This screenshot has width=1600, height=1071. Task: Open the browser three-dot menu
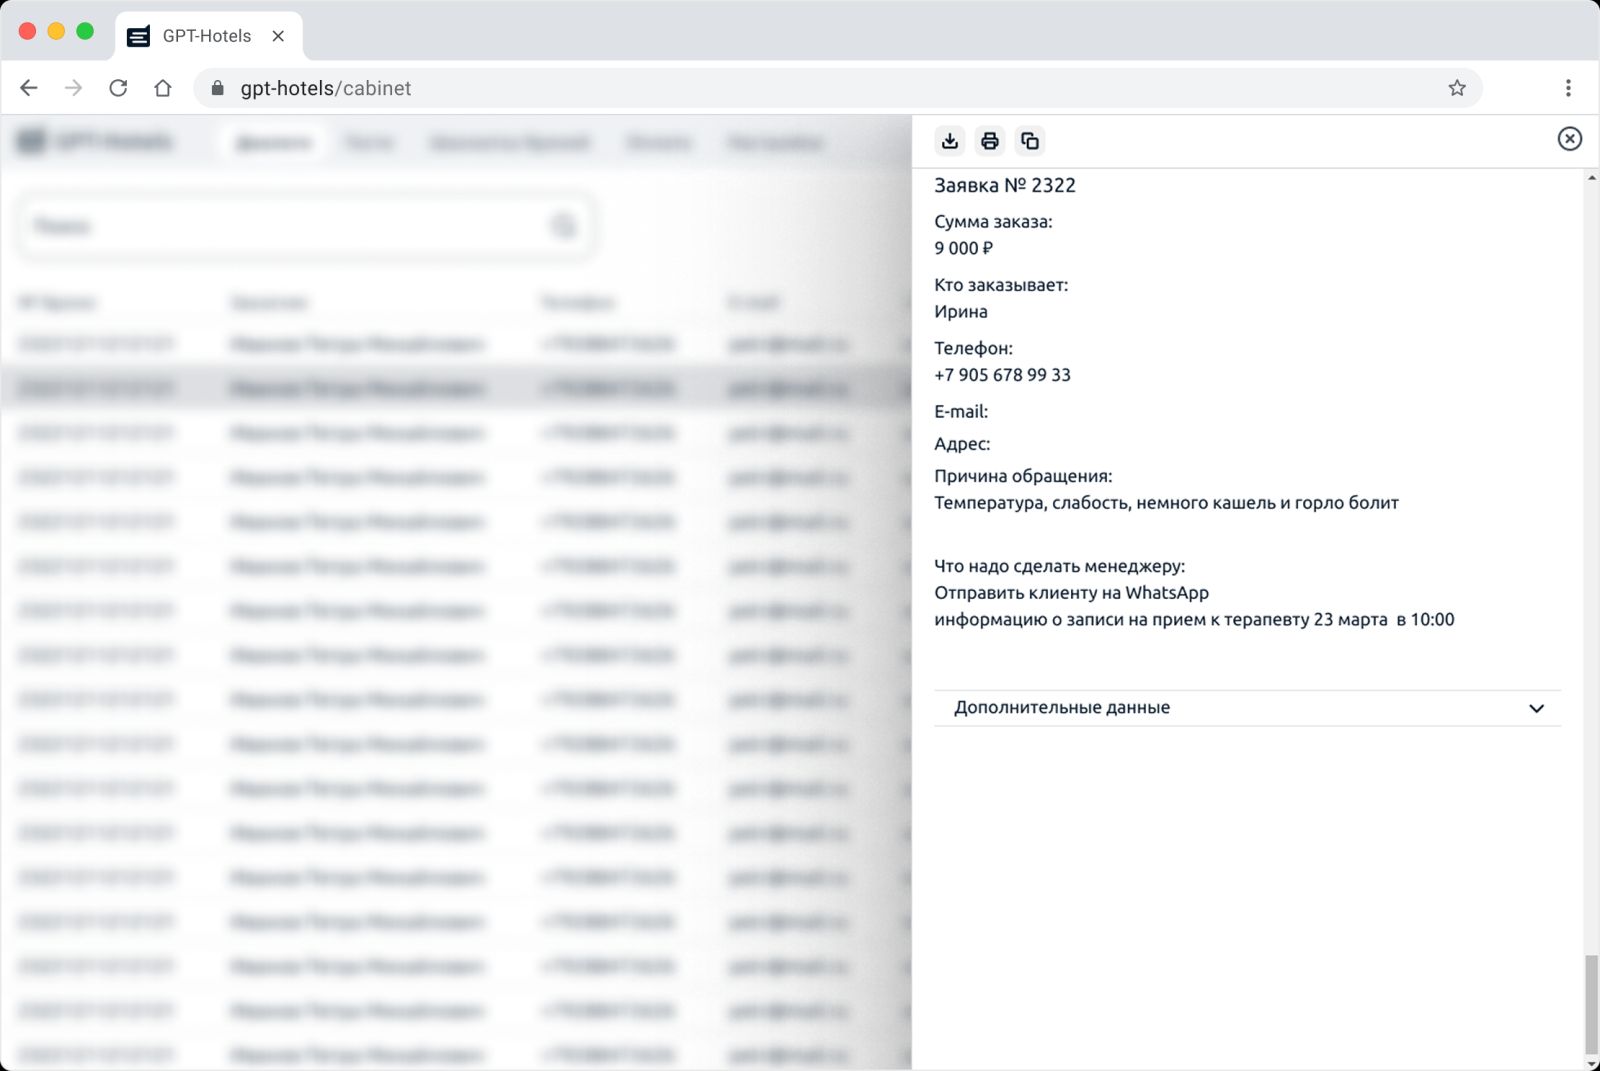[x=1567, y=88]
